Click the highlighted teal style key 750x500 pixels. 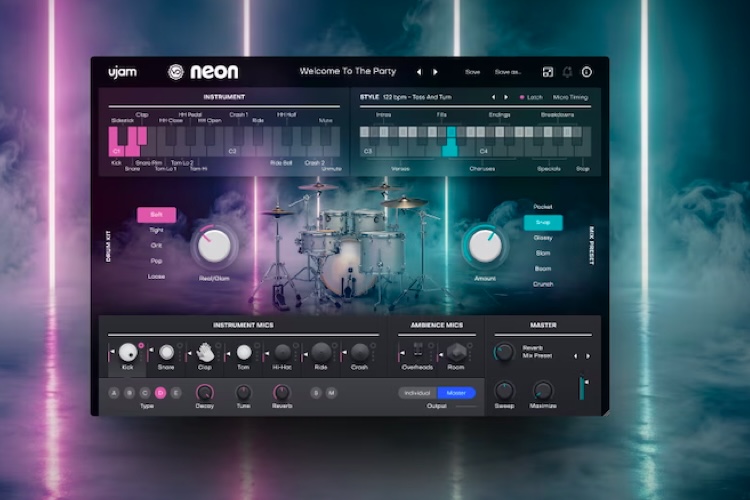coord(451,142)
